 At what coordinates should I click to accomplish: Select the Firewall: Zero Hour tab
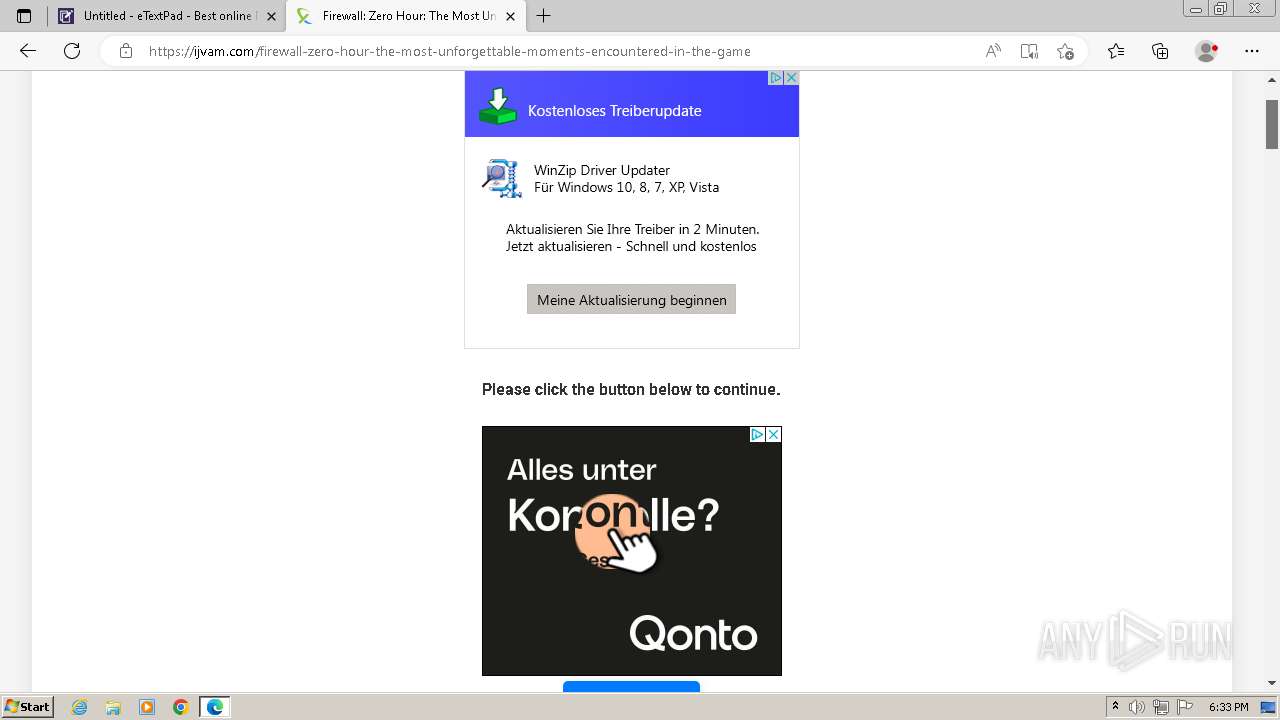pos(405,16)
